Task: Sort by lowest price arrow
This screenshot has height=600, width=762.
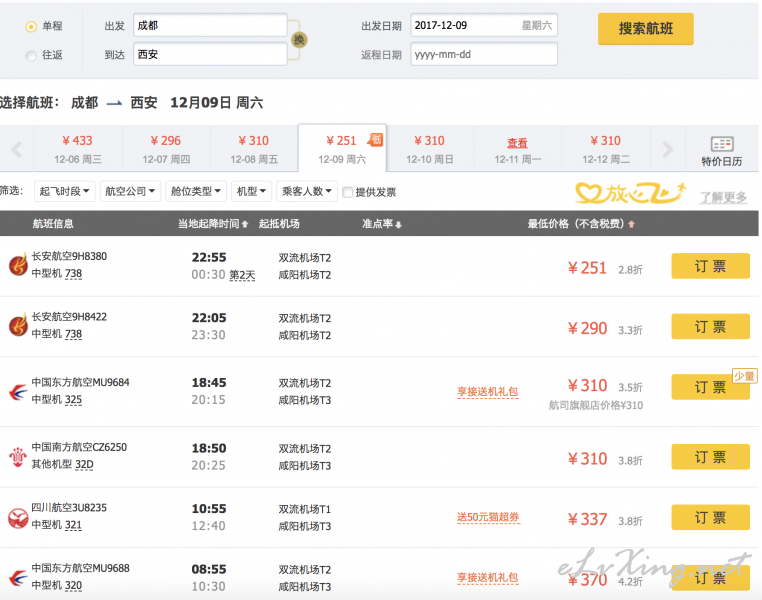Action: (631, 224)
